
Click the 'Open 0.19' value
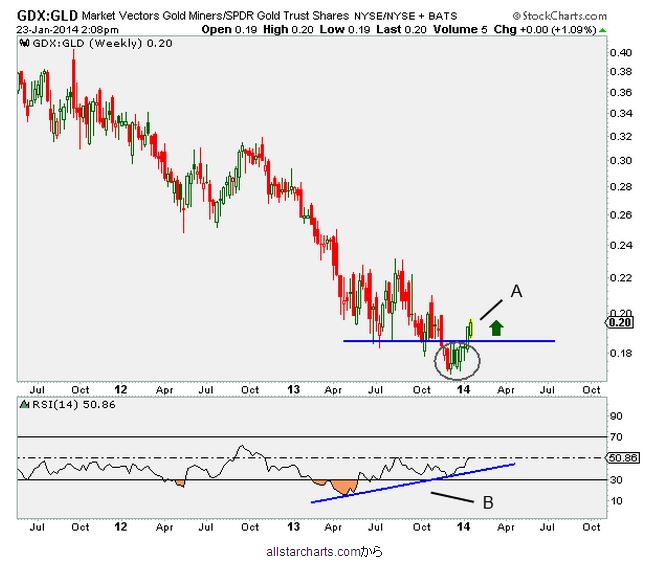click(x=229, y=30)
